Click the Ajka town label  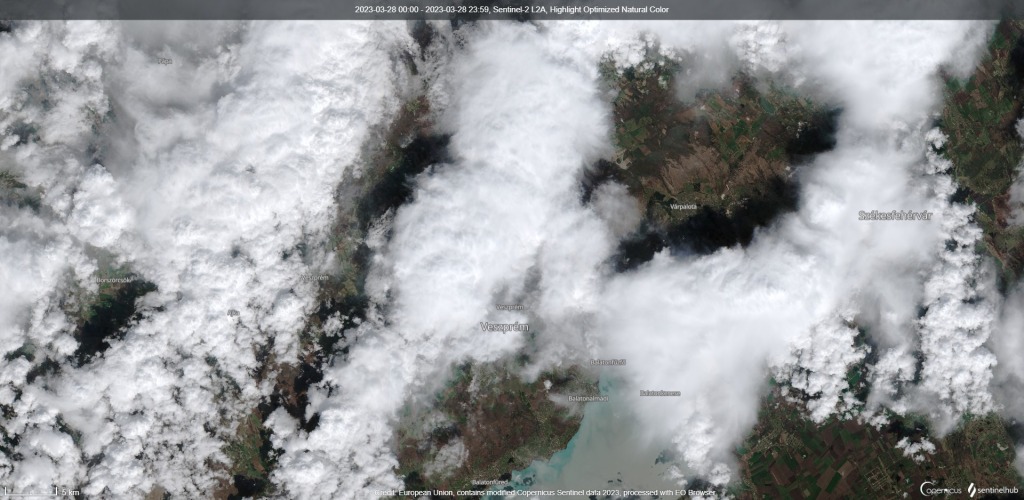pyautogui.click(x=234, y=312)
